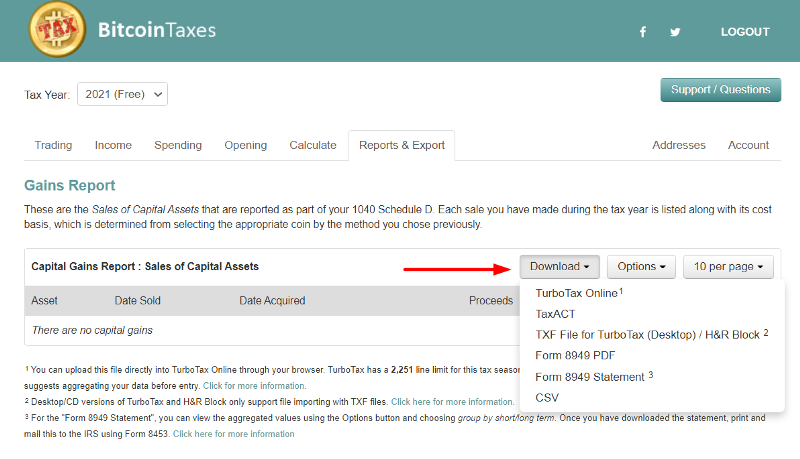
Task: Click 'Capital Gains Report : Sales of Capital Assets' title
Action: [145, 267]
